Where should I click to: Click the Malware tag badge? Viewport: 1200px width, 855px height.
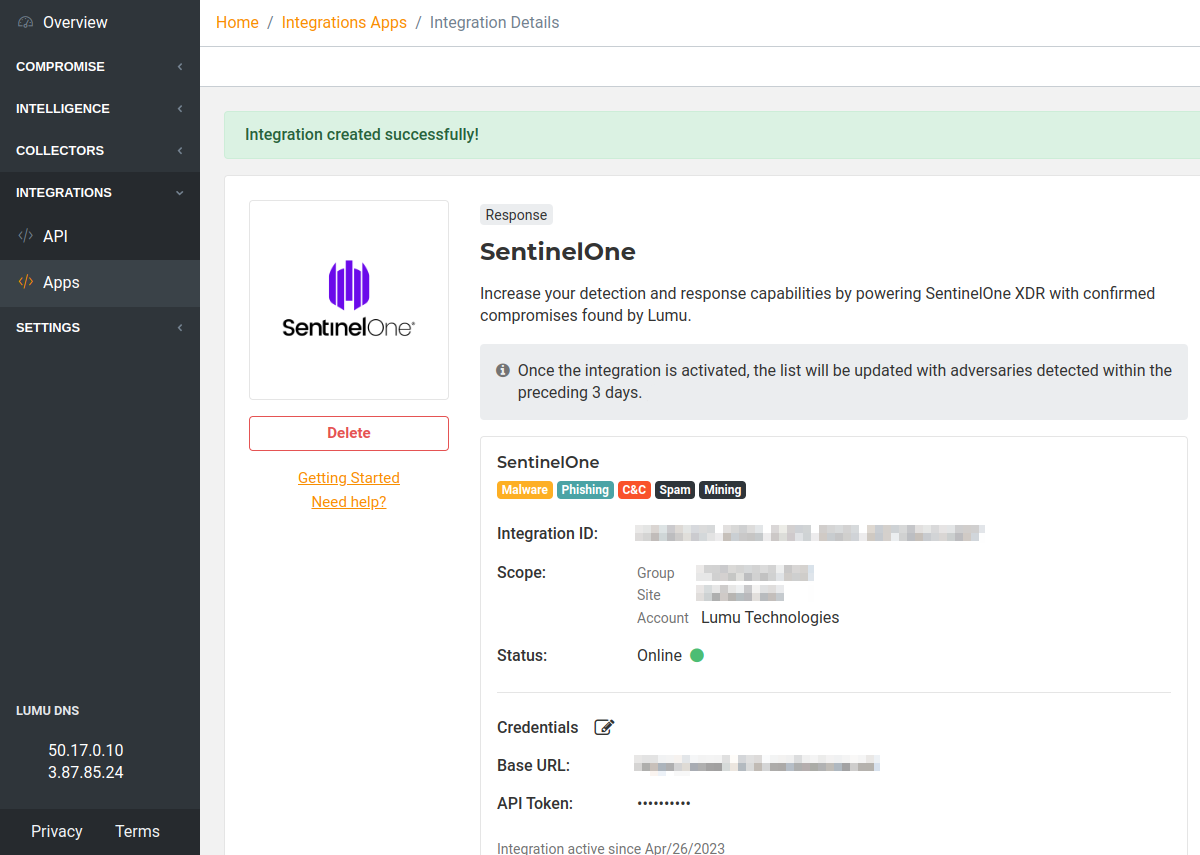click(524, 490)
